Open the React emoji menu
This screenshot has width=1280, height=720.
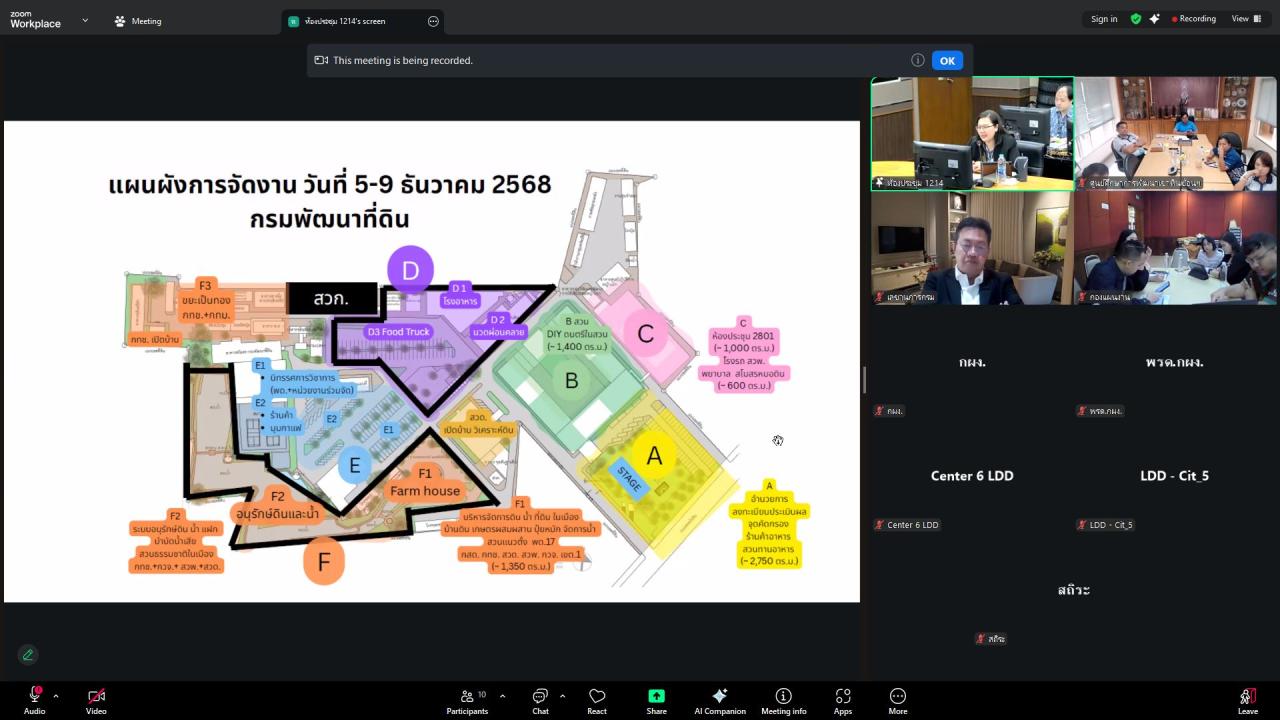(x=597, y=700)
